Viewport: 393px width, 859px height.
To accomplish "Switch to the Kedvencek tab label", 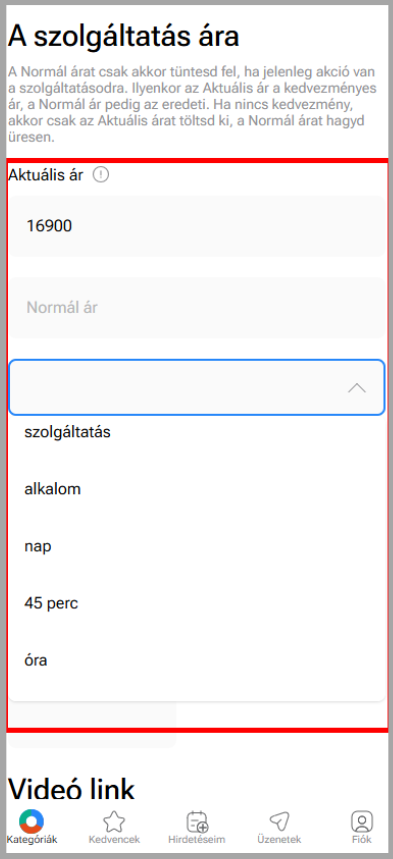I will pos(114,840).
